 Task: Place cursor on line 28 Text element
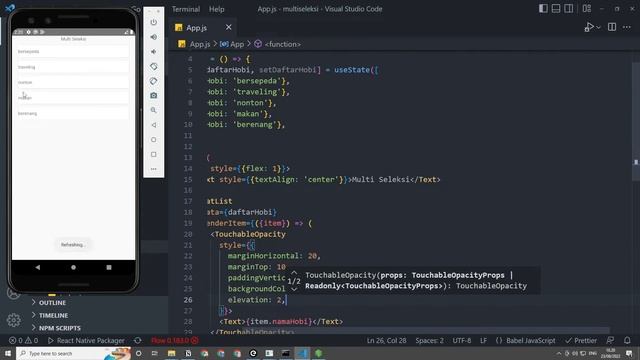(x=281, y=322)
